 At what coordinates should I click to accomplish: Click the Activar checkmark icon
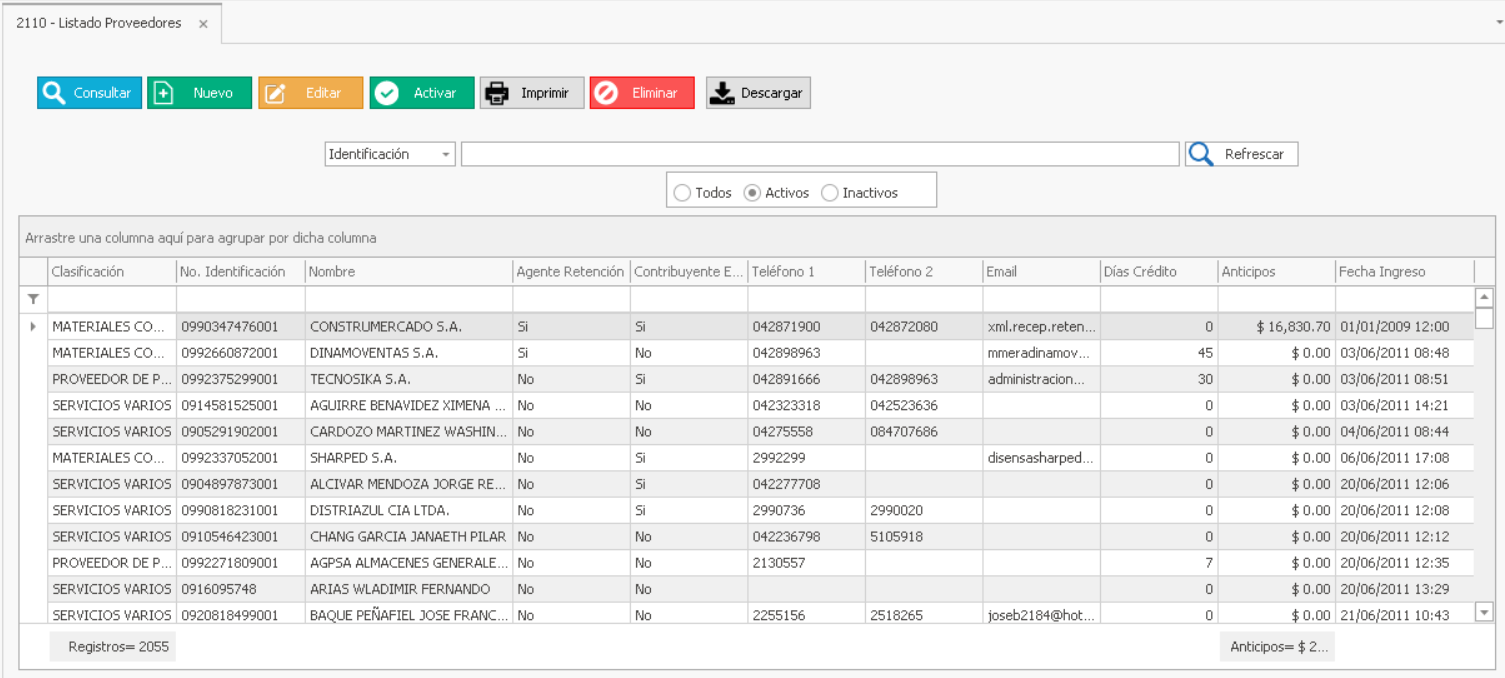386,93
